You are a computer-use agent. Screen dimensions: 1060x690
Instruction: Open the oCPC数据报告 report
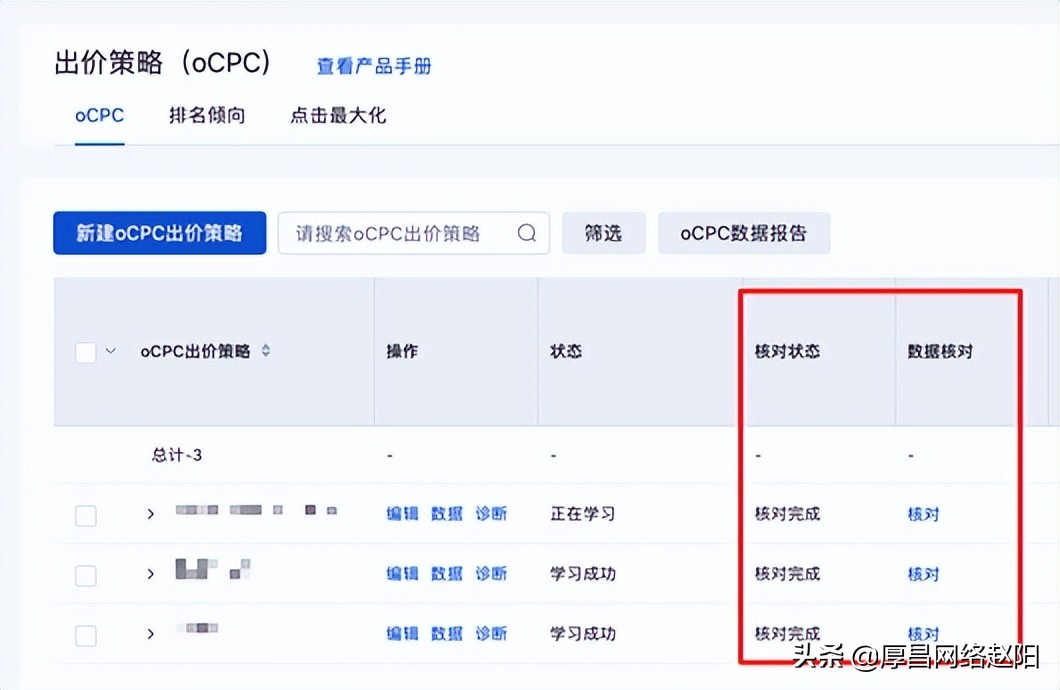[744, 232]
